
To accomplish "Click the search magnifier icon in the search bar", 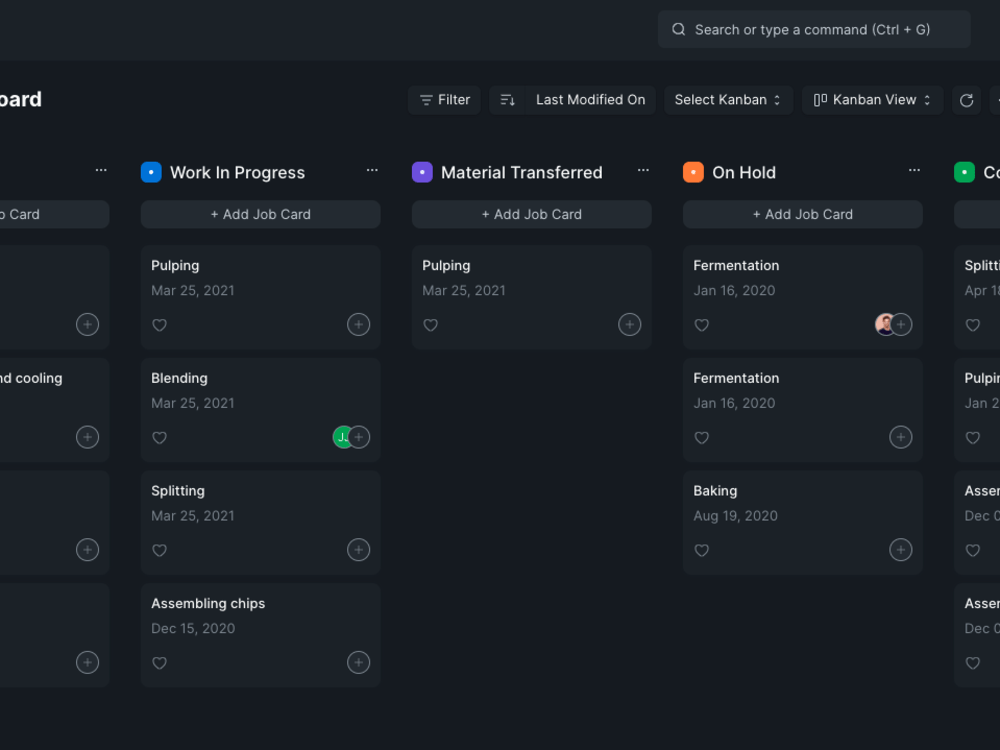I will click(679, 29).
